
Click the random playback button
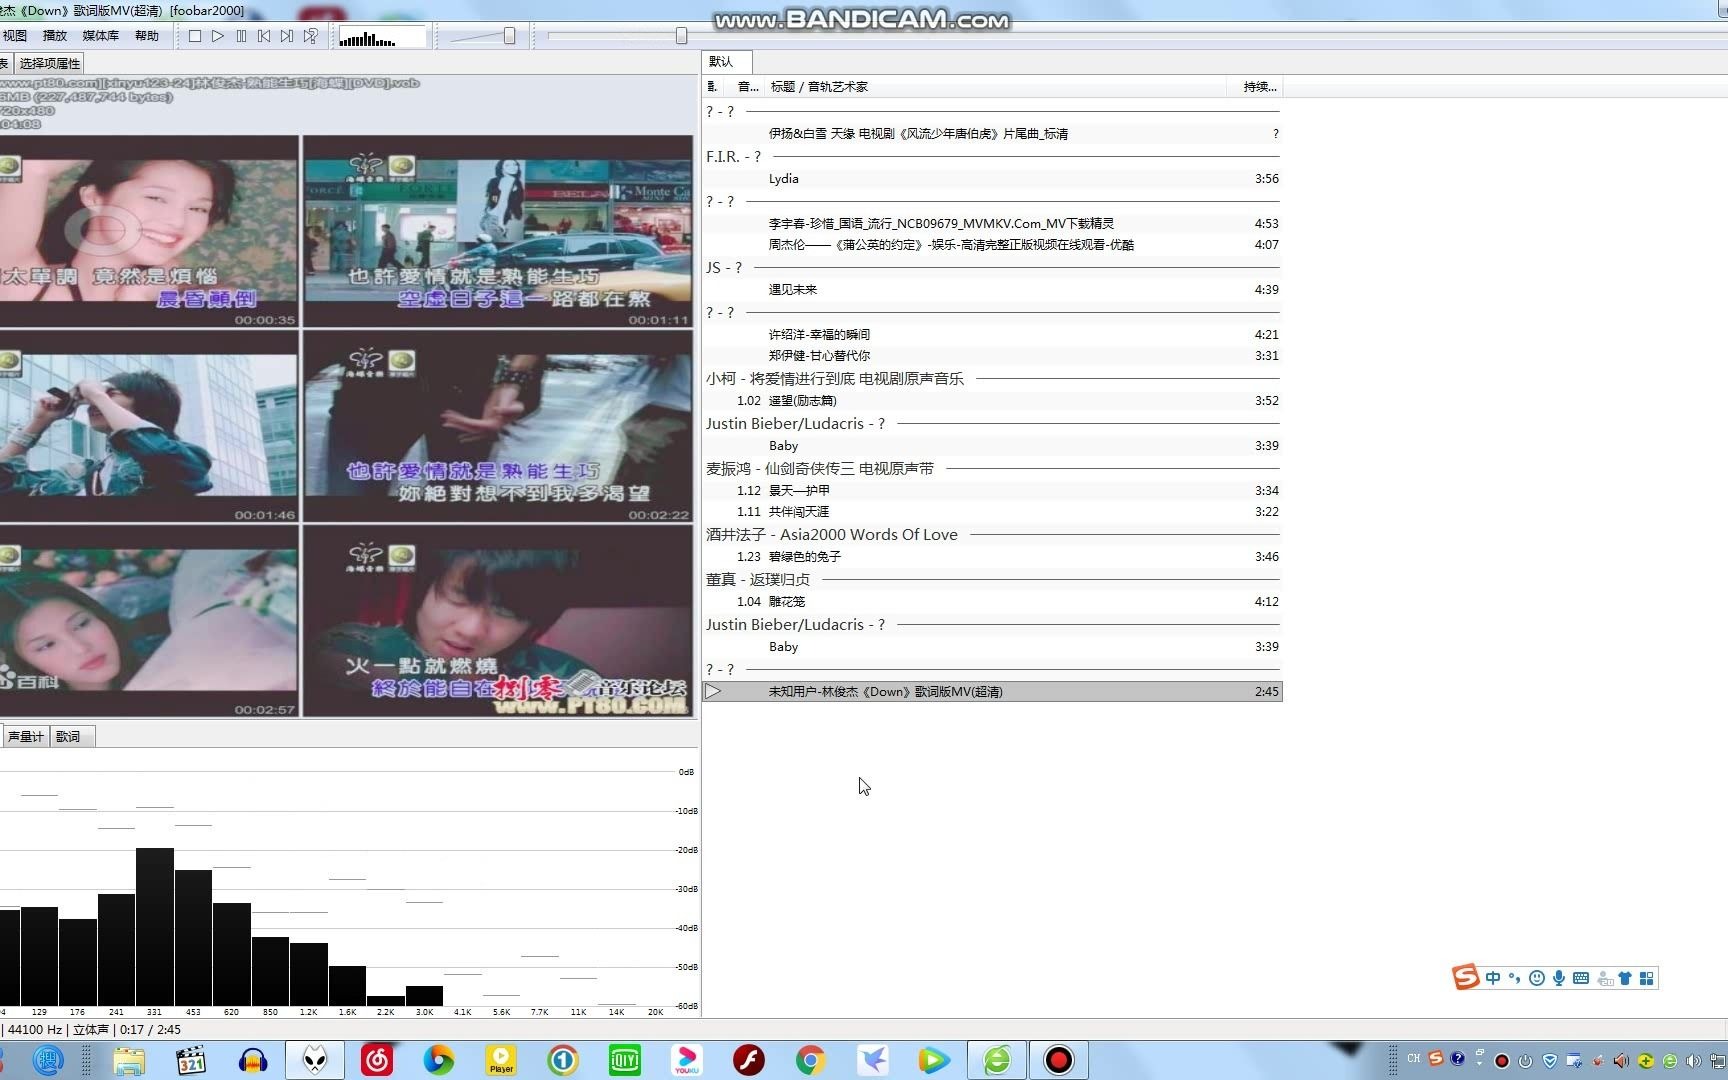click(x=311, y=36)
